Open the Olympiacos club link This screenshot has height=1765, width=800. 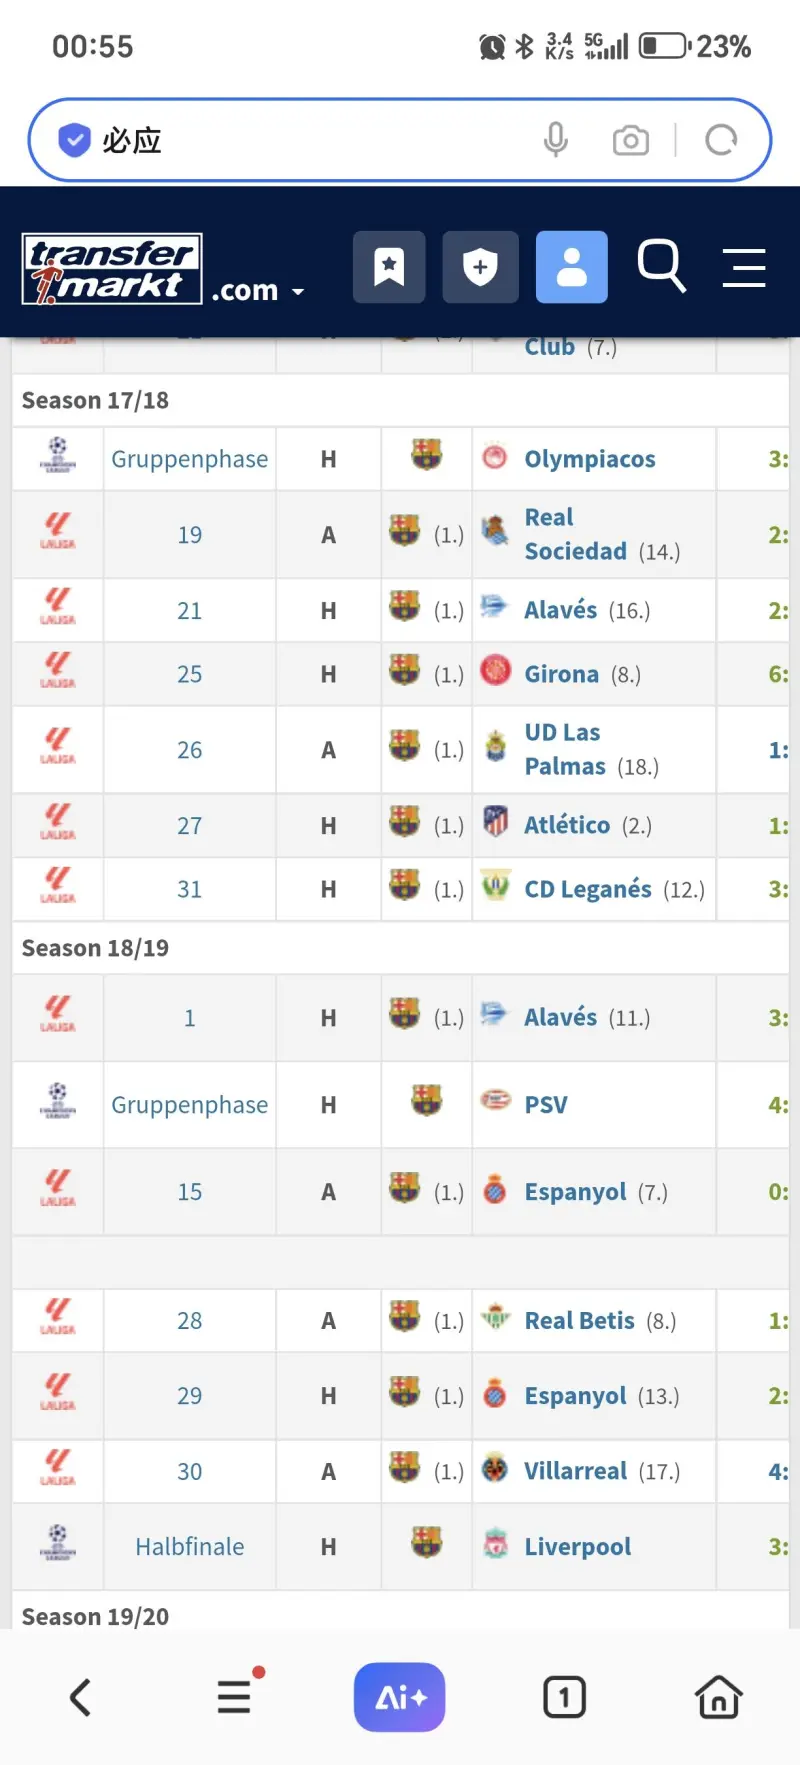pos(590,459)
